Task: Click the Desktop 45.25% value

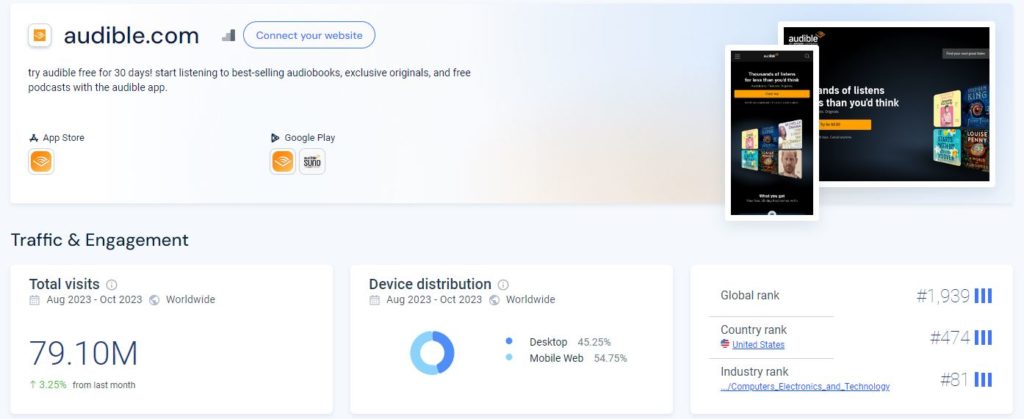Action: (594, 342)
